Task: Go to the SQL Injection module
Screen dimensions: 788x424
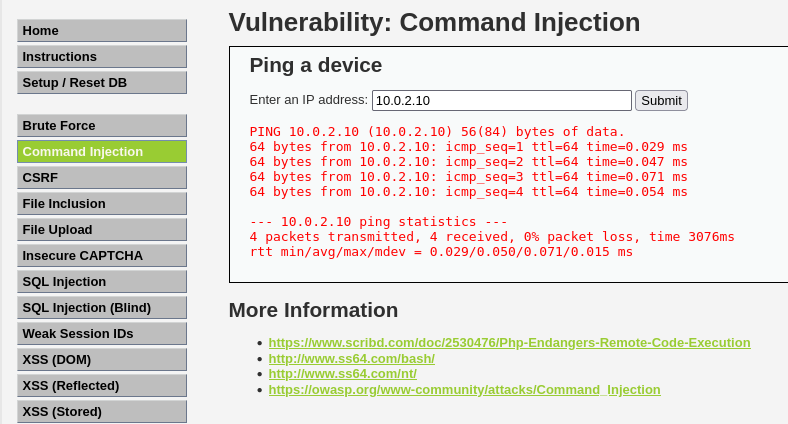Action: (x=101, y=282)
